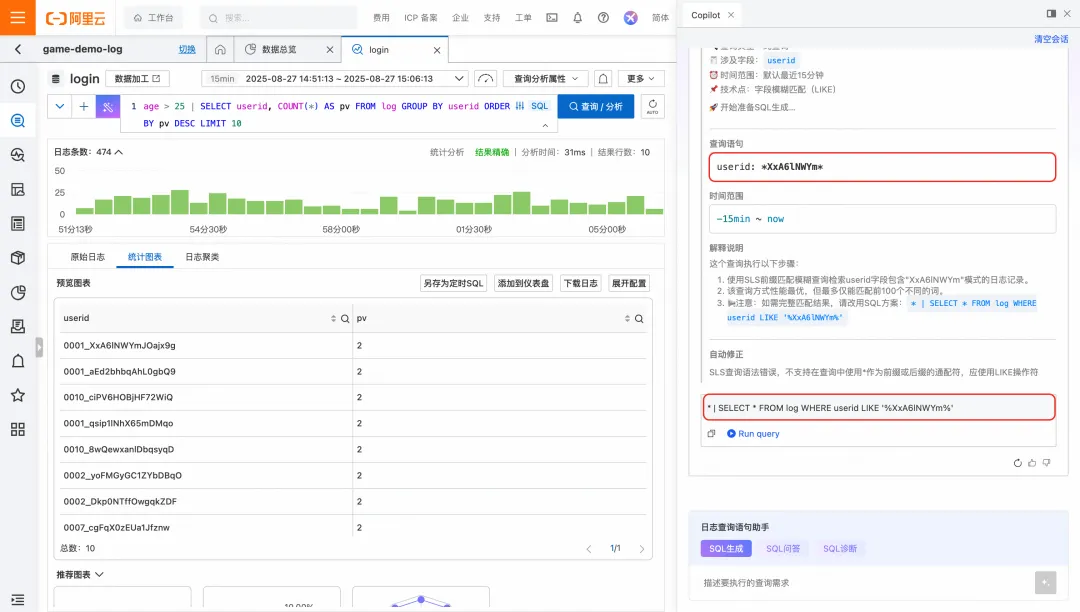
Task: Clear the Copilot conversation
Action: pos(1051,39)
